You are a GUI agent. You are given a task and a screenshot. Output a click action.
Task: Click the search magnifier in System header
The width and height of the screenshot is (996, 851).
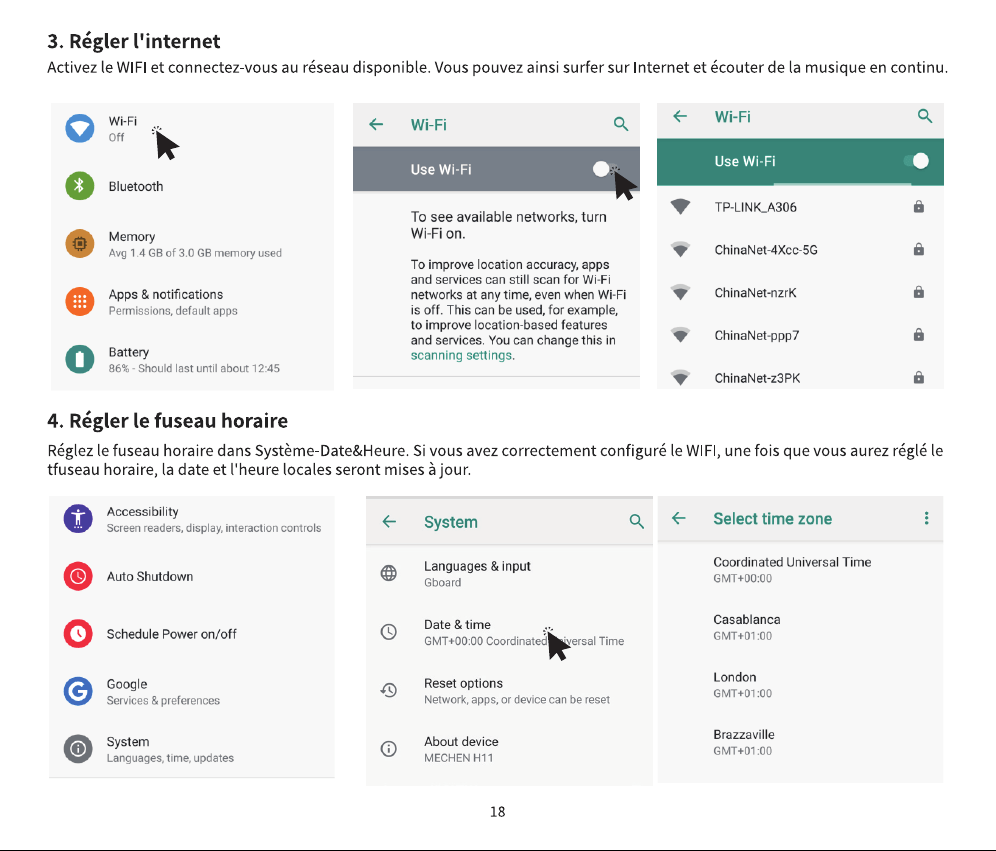pyautogui.click(x=636, y=521)
